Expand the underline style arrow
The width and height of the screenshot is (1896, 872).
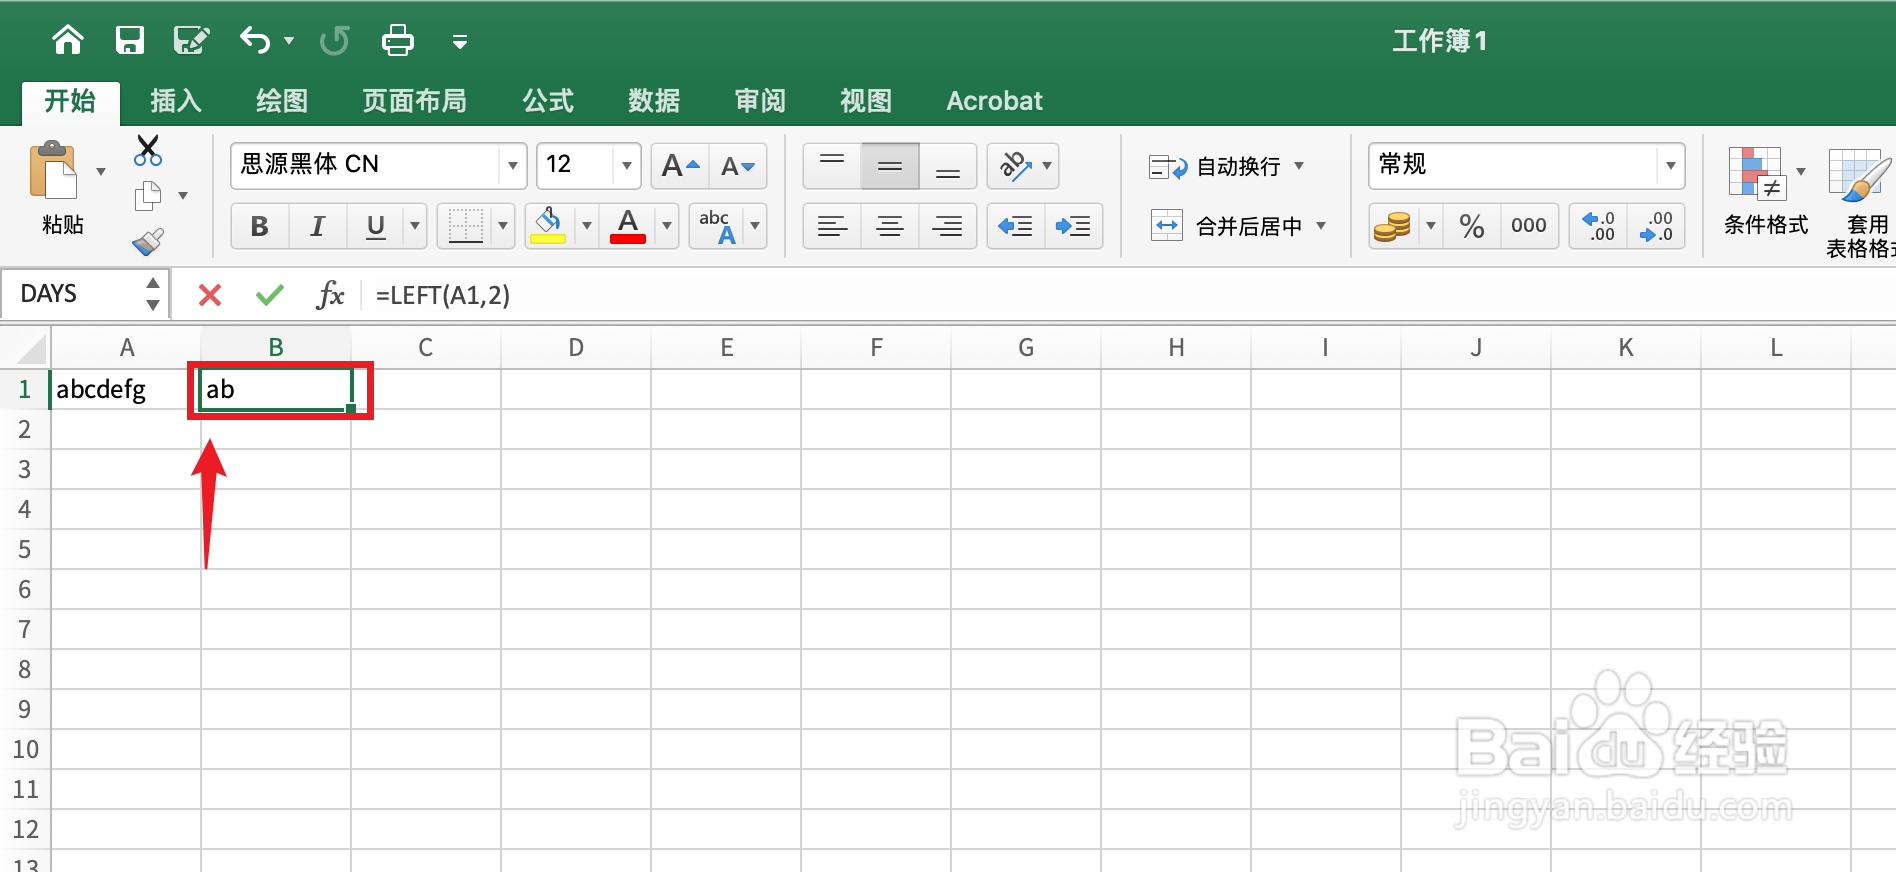tap(415, 226)
